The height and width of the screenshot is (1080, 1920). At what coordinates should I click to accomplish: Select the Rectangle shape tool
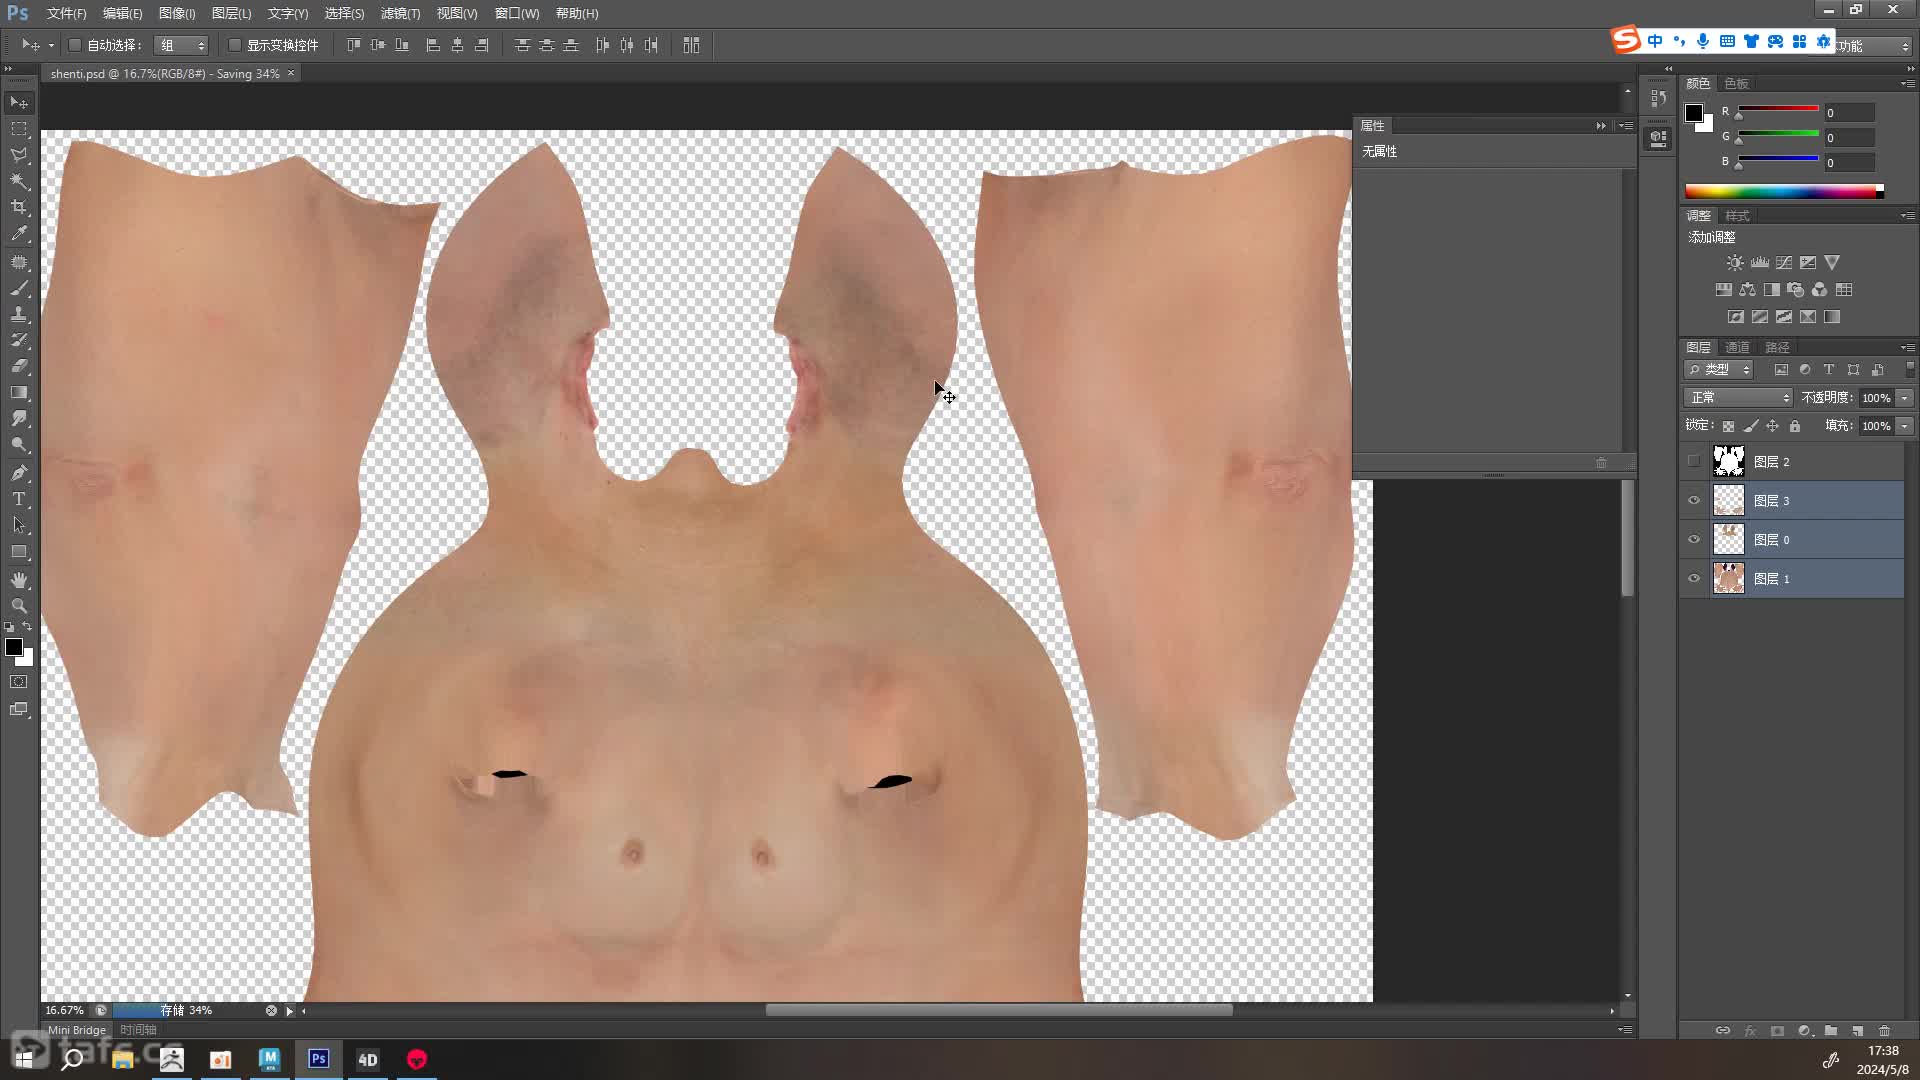(x=19, y=551)
